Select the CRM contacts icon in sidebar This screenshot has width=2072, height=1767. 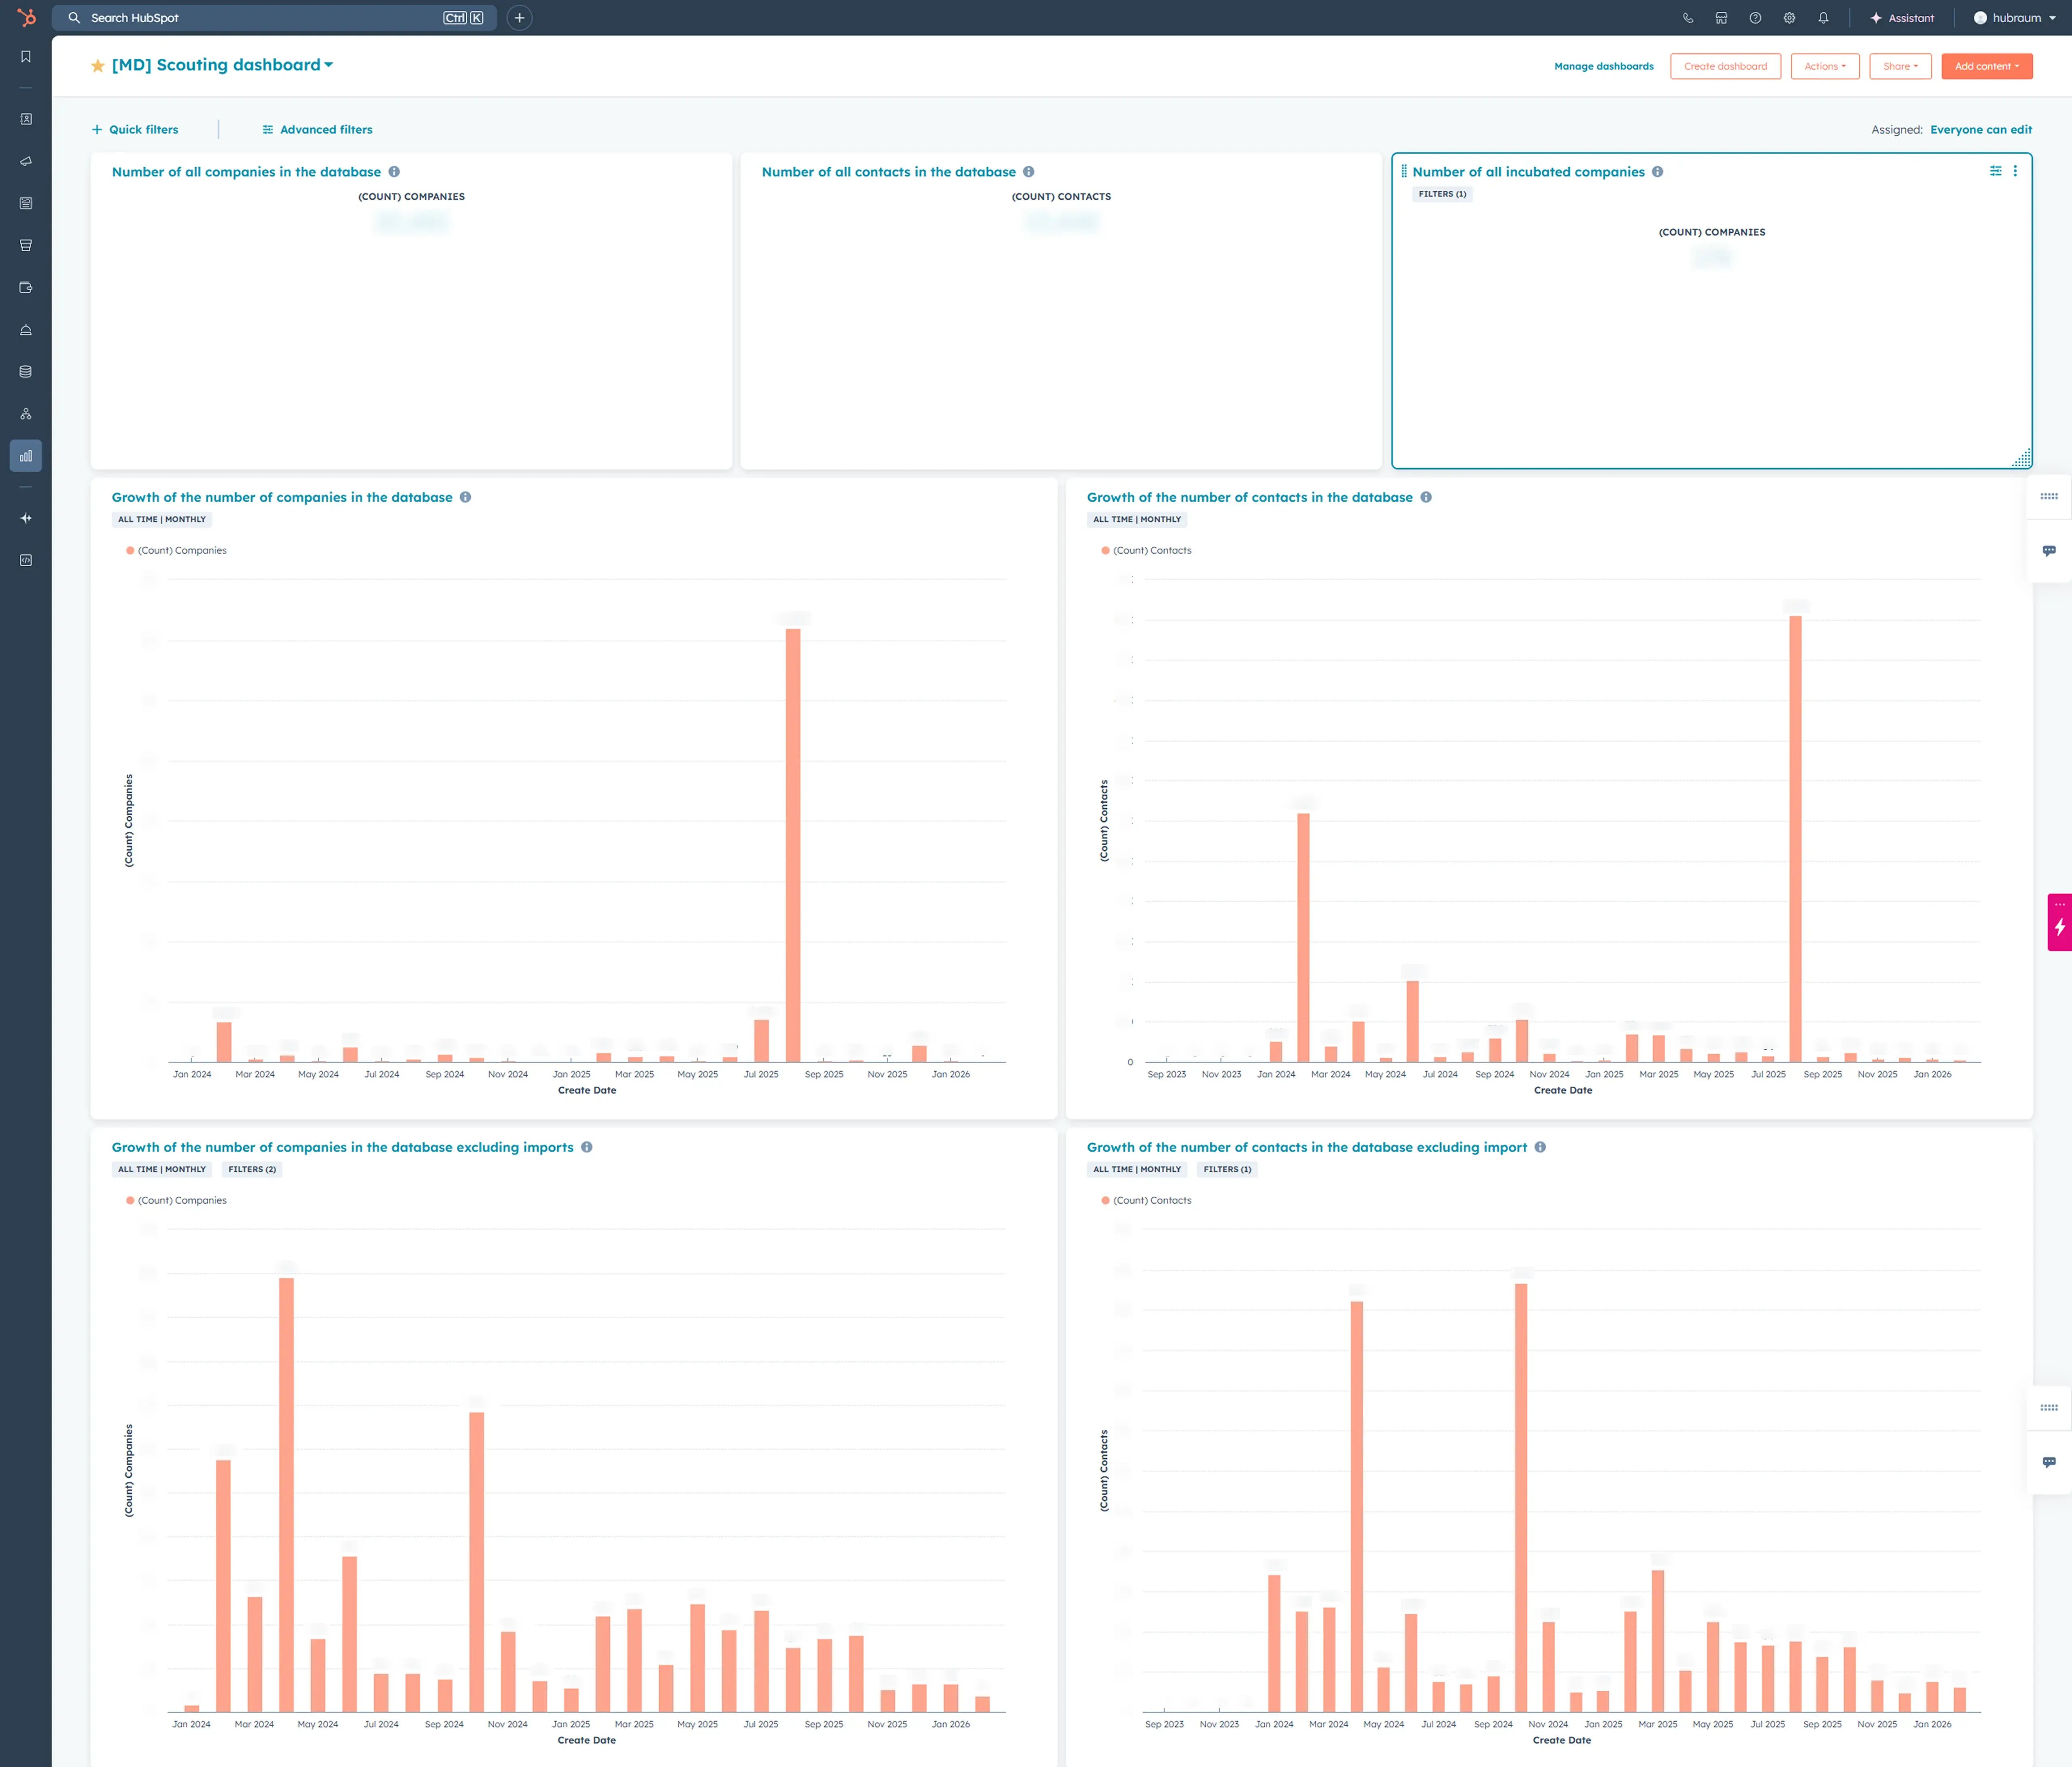tap(25, 119)
